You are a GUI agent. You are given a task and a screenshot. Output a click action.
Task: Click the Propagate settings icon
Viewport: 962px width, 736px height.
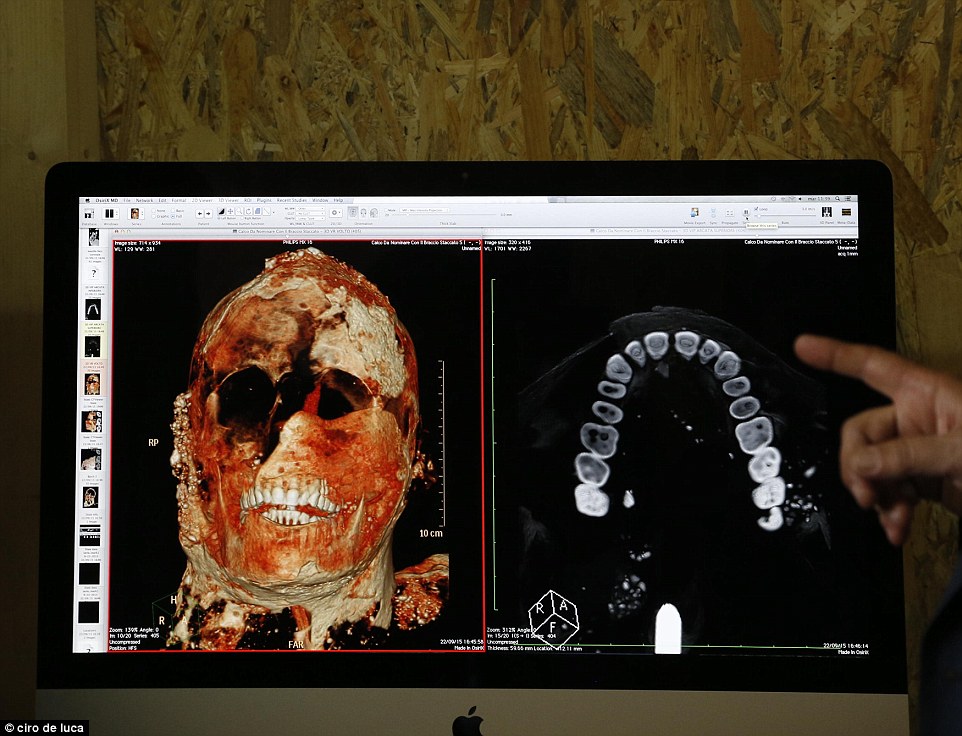pyautogui.click(x=729, y=213)
